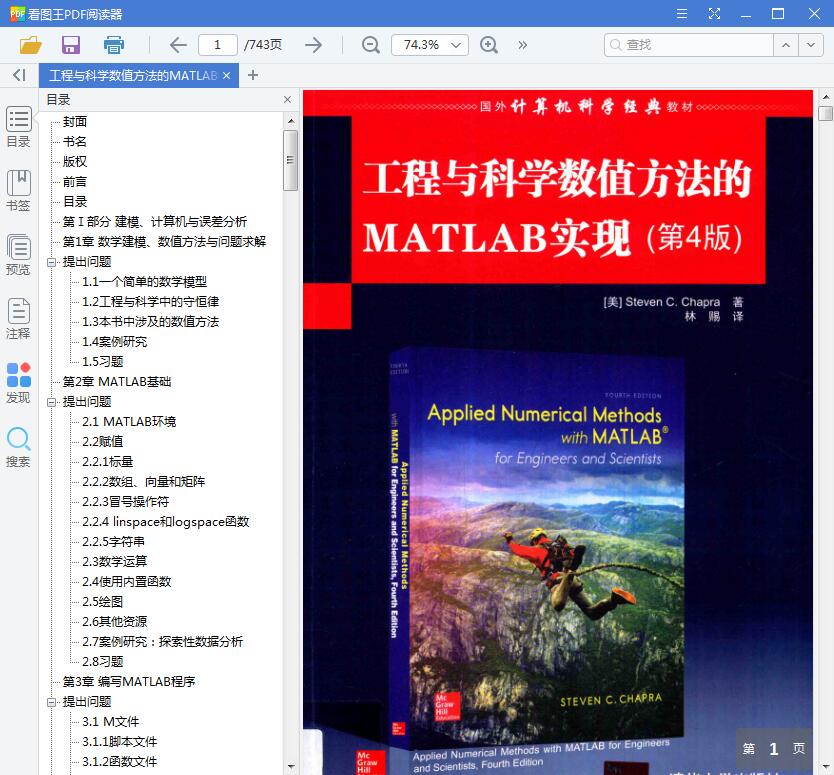Print the document with the printer icon
Screen dimensions: 834x775
113,45
